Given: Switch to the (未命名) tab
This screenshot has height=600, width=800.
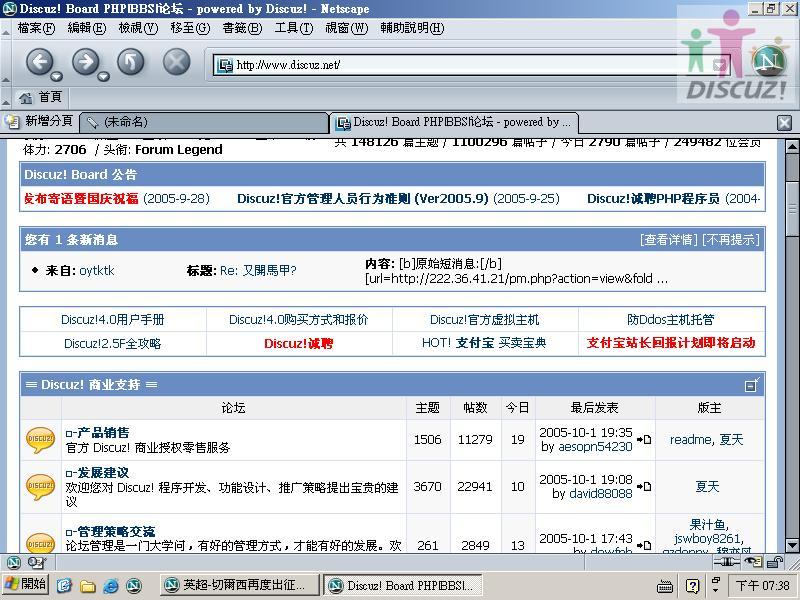Looking at the screenshot, I should click(204, 122).
